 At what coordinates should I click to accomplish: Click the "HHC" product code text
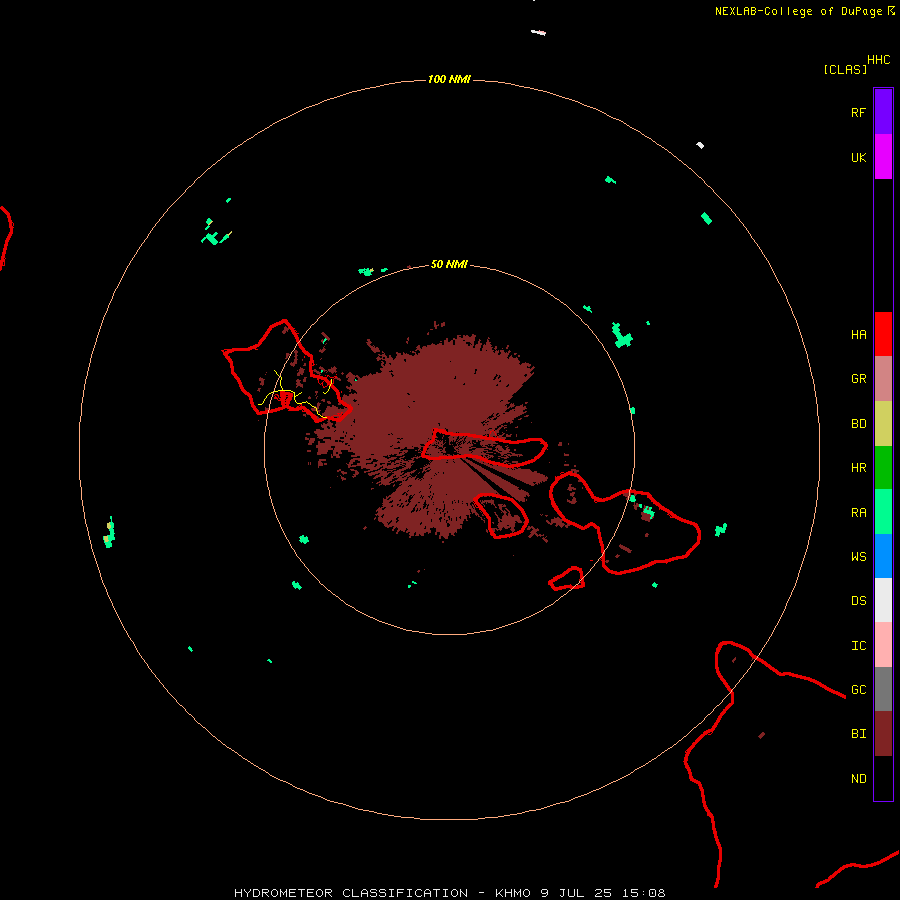pyautogui.click(x=879, y=60)
